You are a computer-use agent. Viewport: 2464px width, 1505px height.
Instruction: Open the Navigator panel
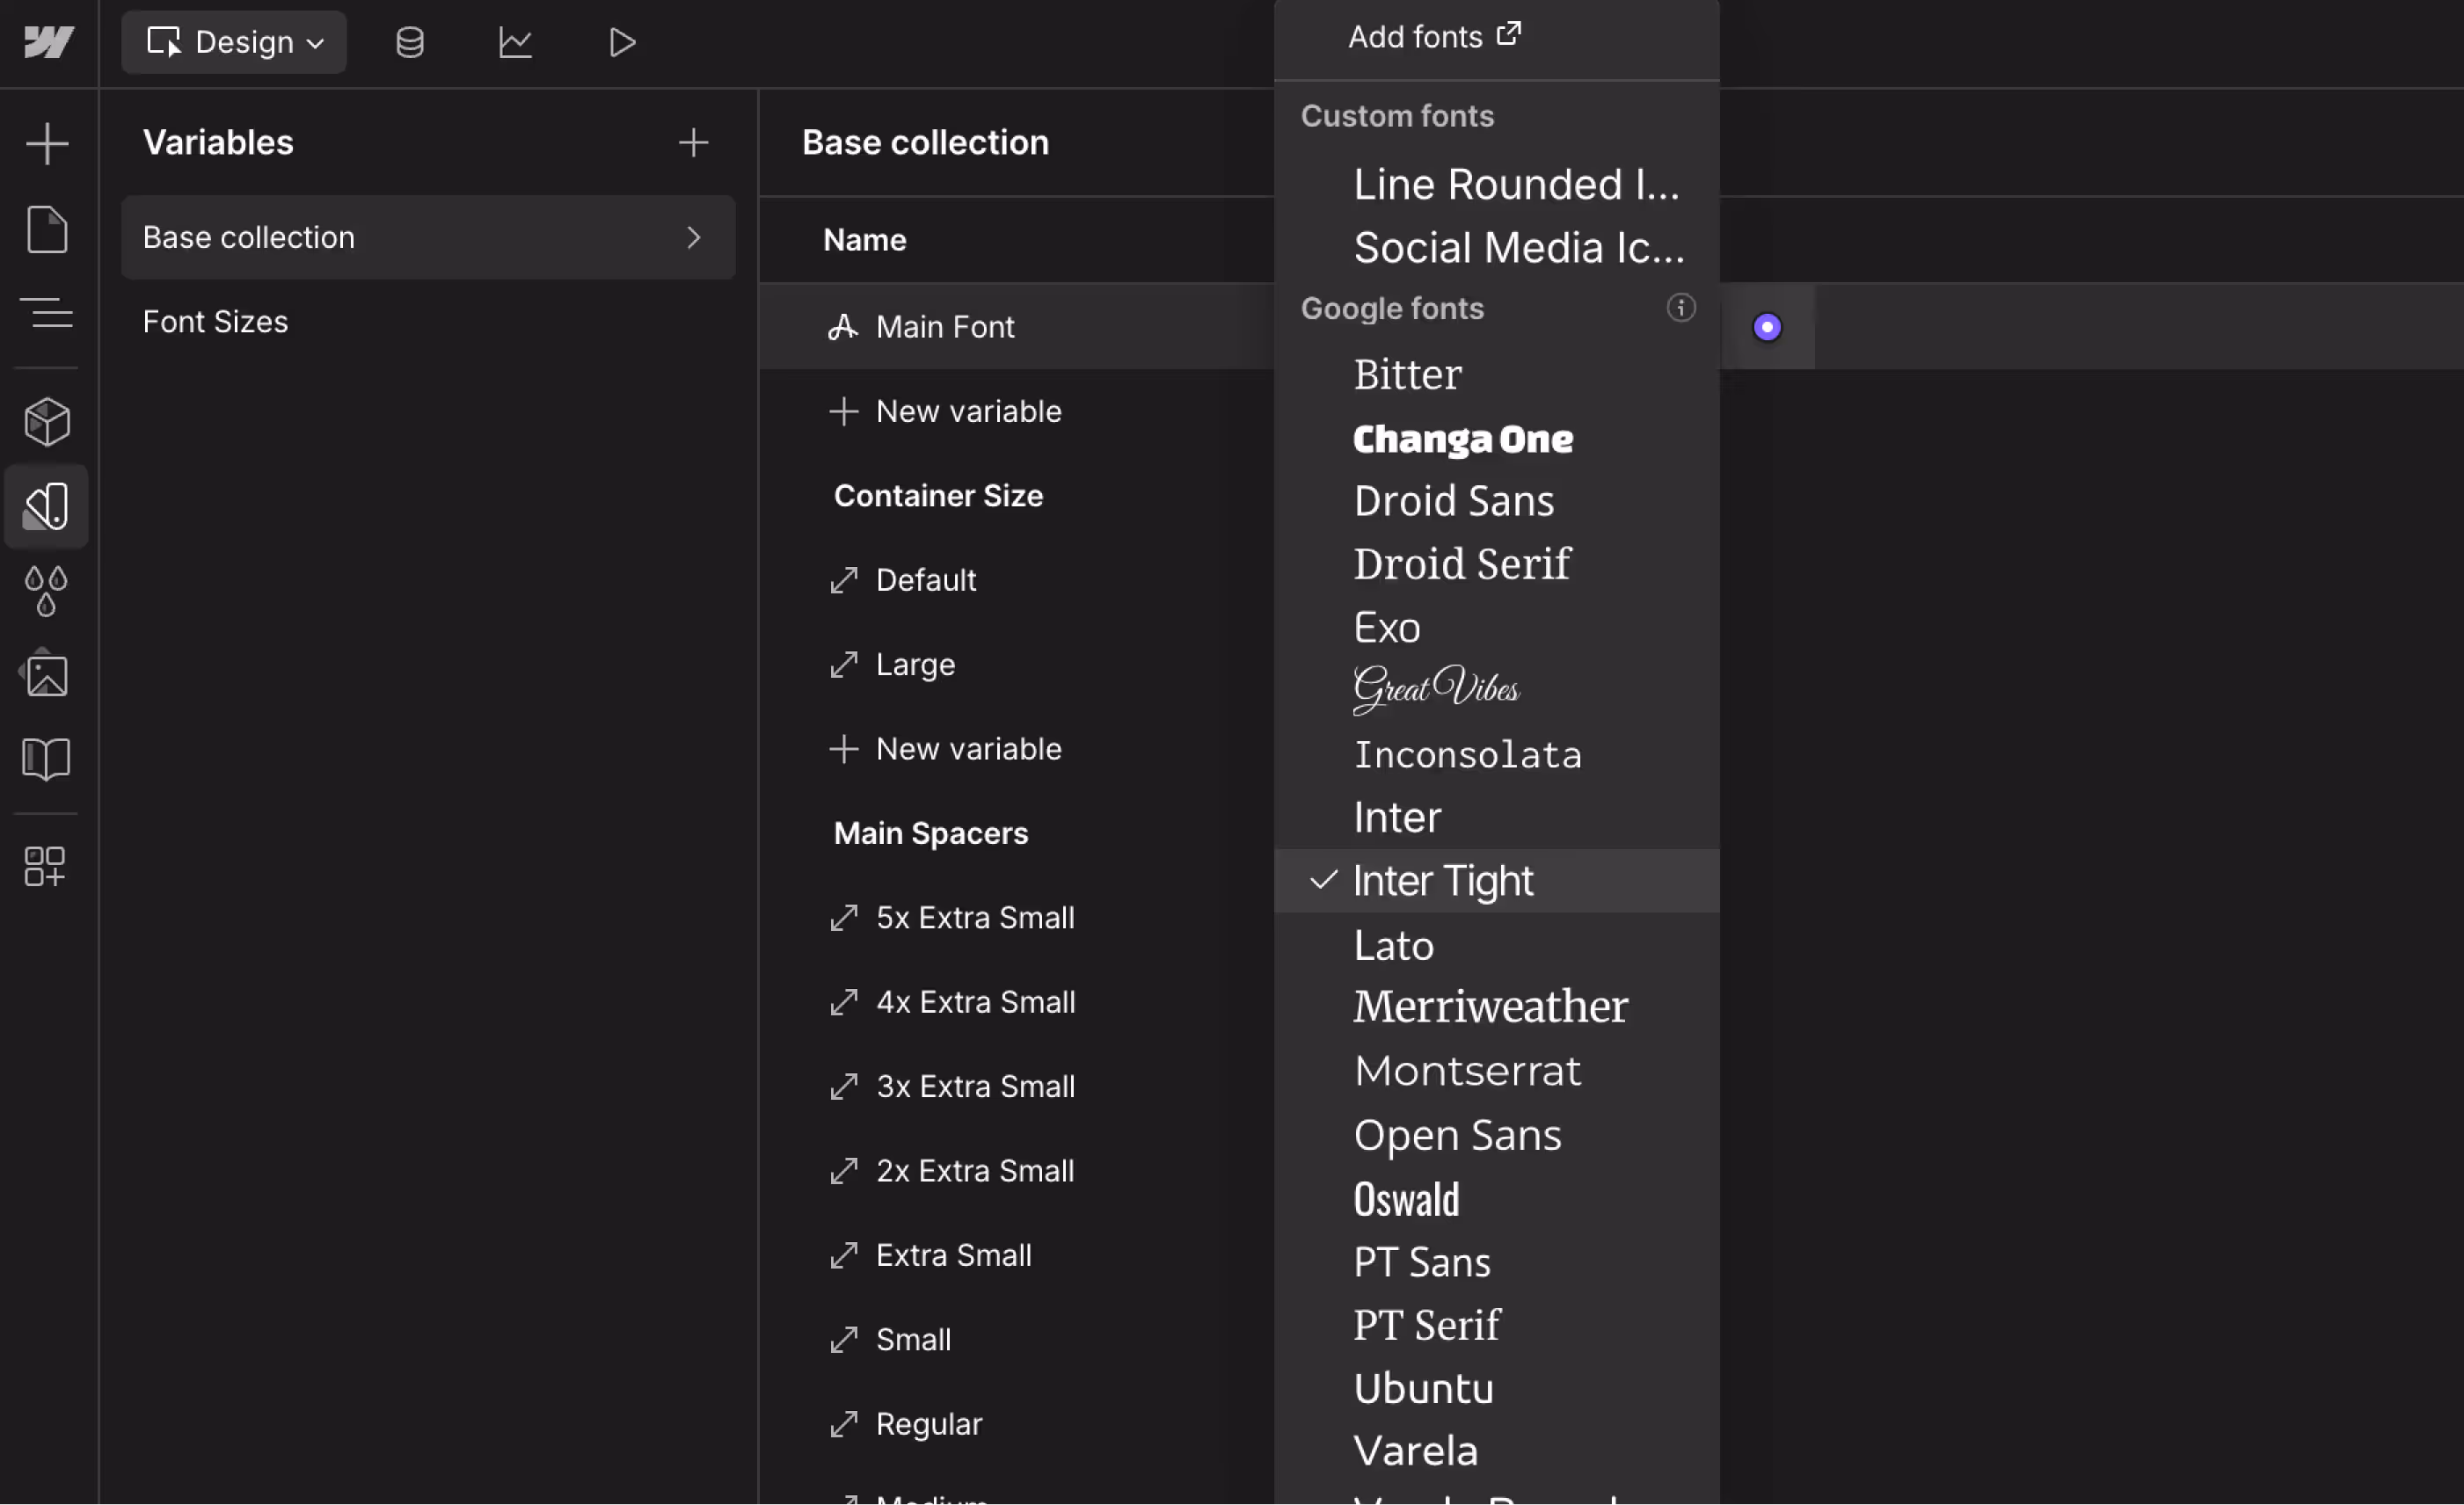coord(47,313)
